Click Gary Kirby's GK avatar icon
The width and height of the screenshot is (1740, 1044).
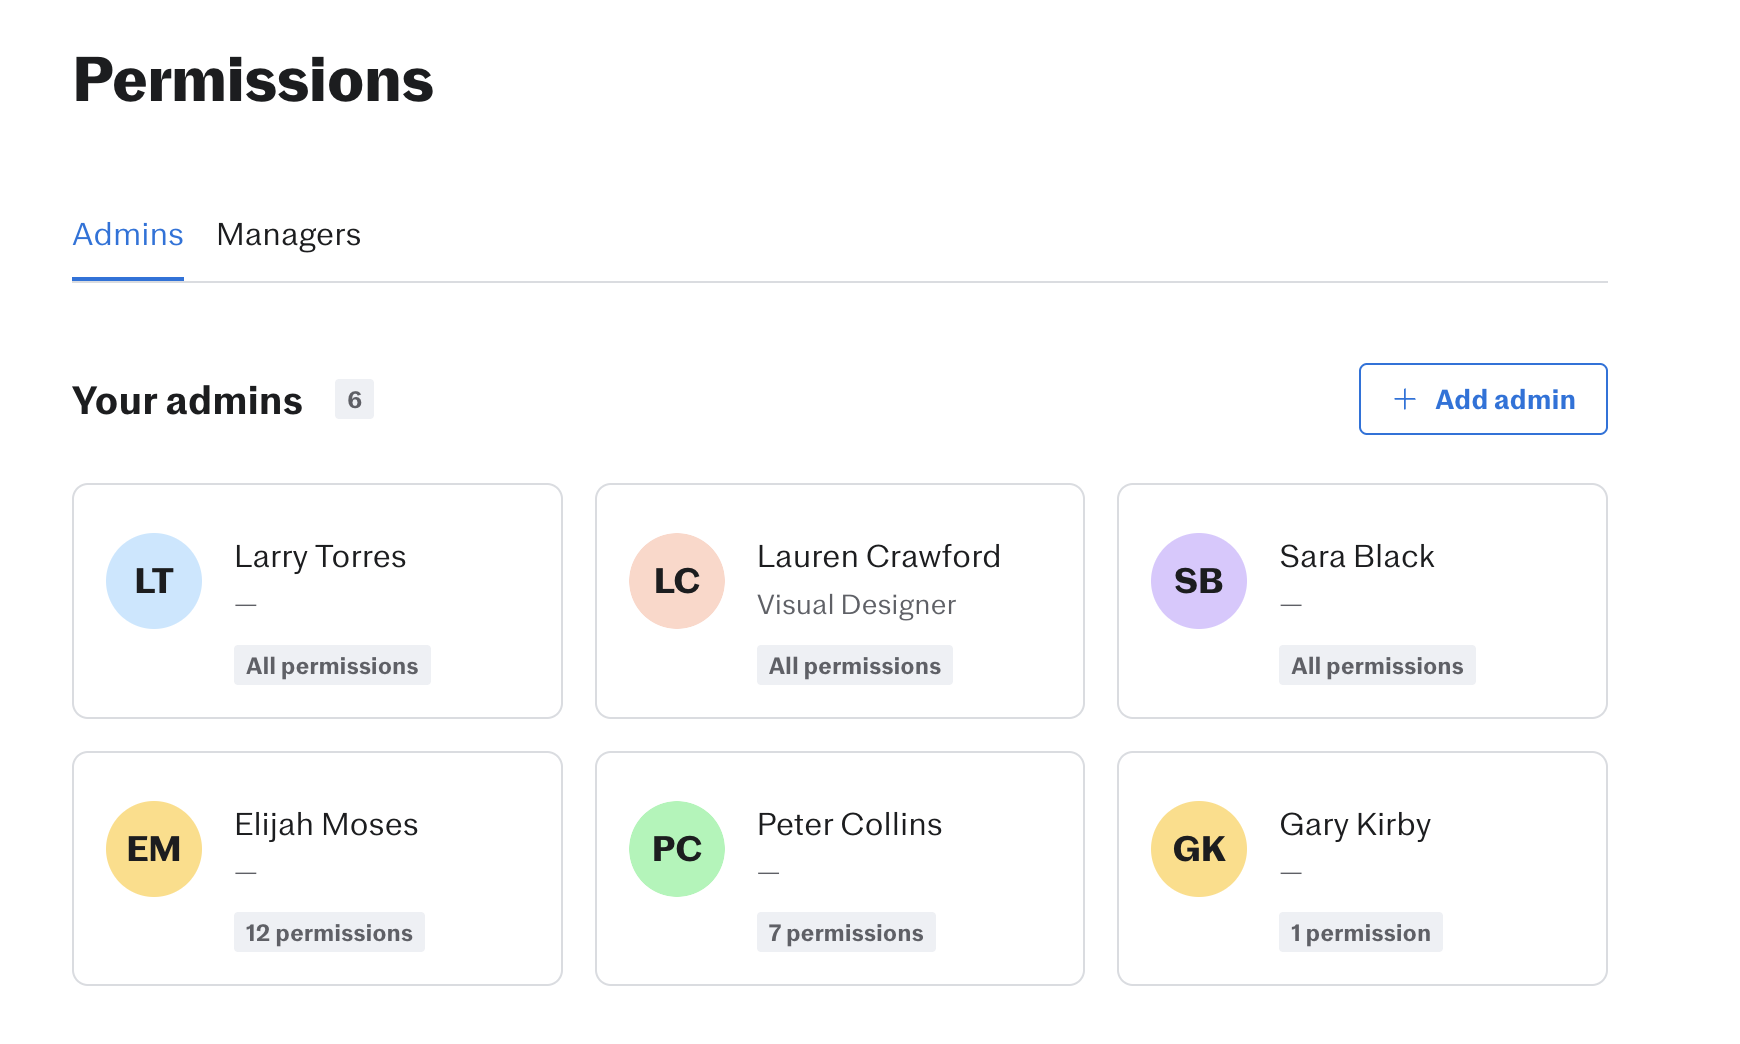tap(1199, 849)
